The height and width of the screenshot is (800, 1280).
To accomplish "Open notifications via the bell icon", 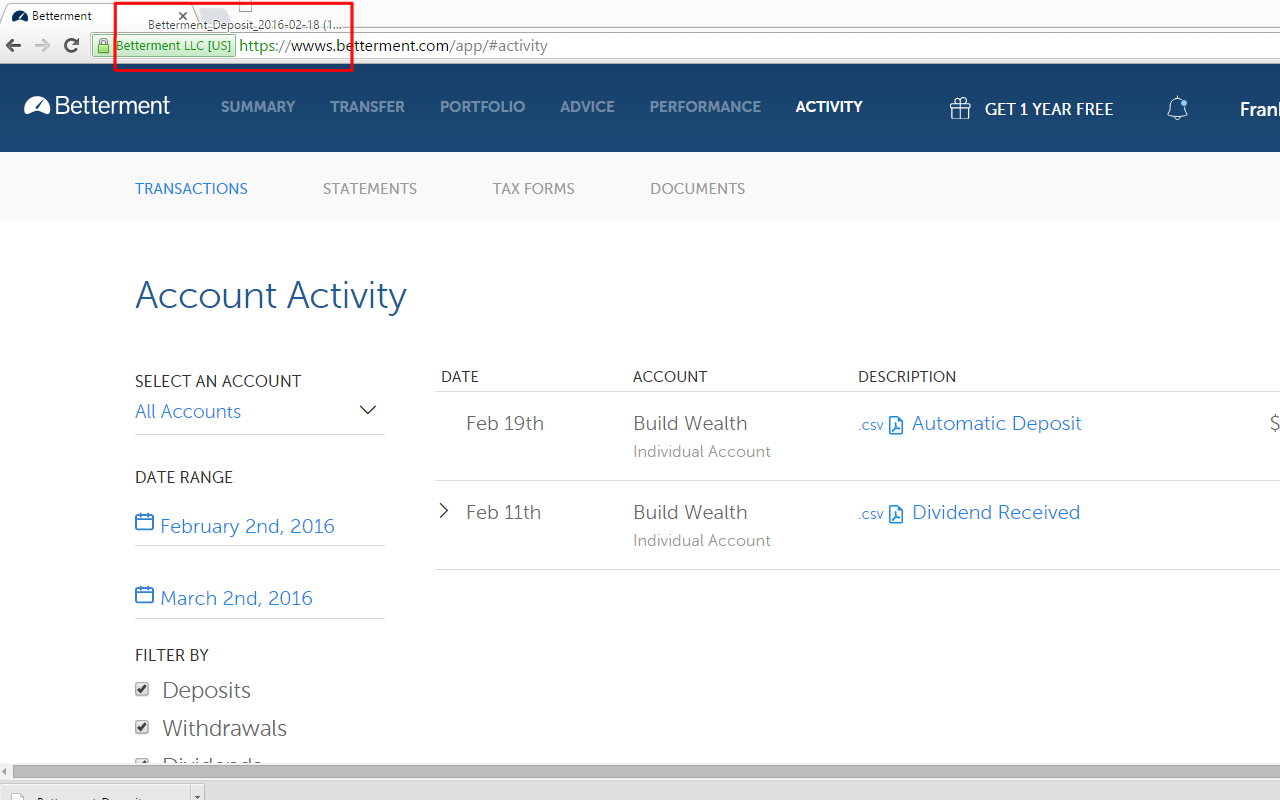I will [1178, 108].
